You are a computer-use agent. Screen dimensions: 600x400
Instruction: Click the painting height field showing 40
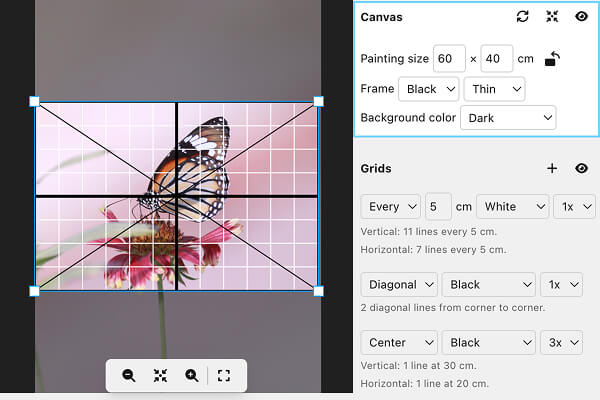point(497,59)
